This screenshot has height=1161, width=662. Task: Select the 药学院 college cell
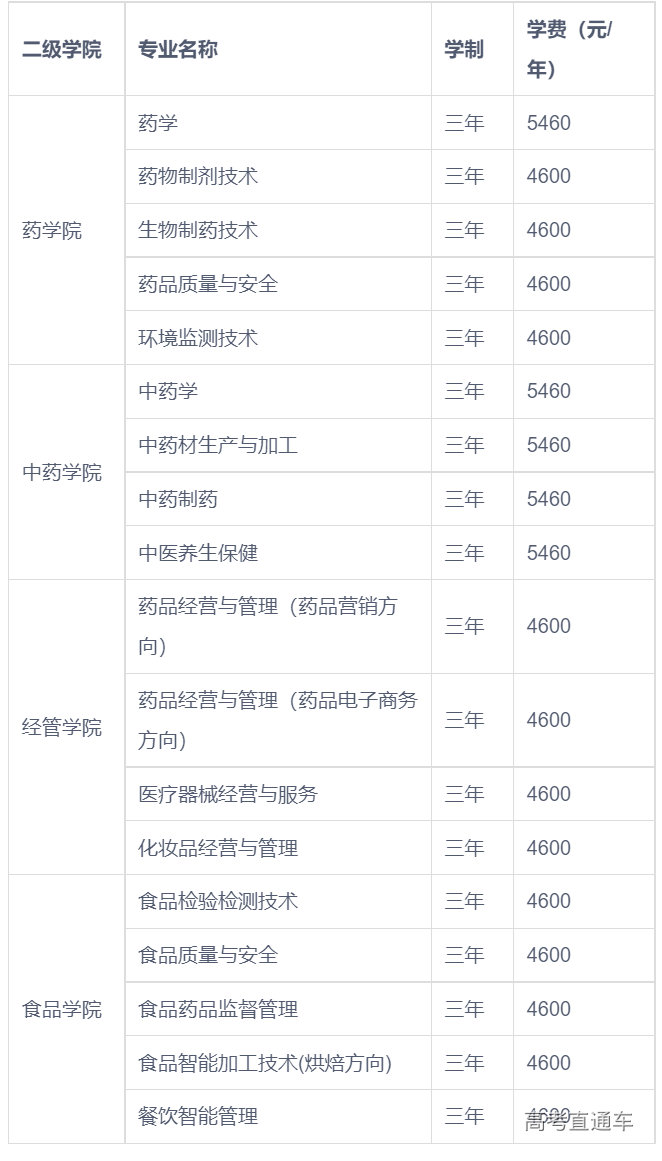52,231
